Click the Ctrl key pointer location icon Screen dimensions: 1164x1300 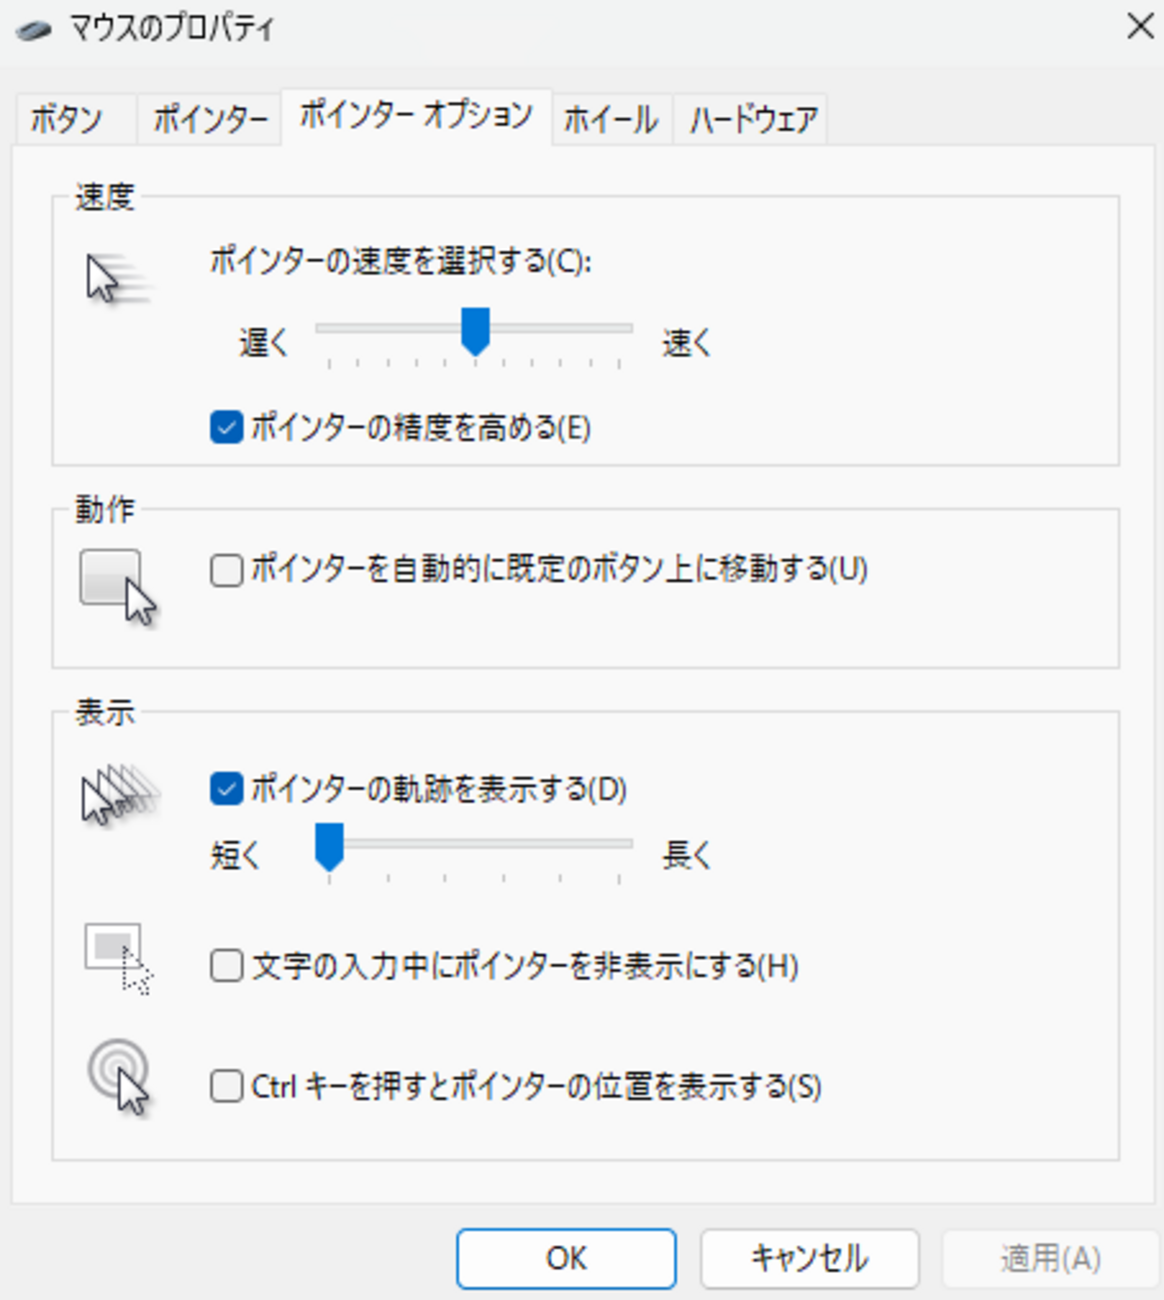click(x=118, y=1076)
